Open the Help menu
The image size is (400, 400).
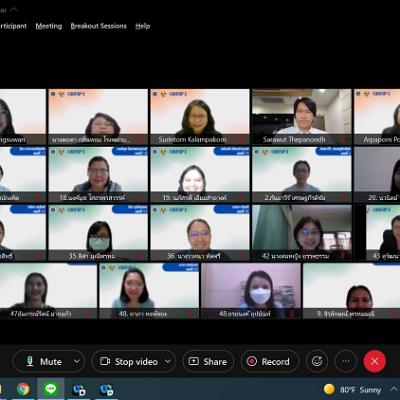point(143,26)
